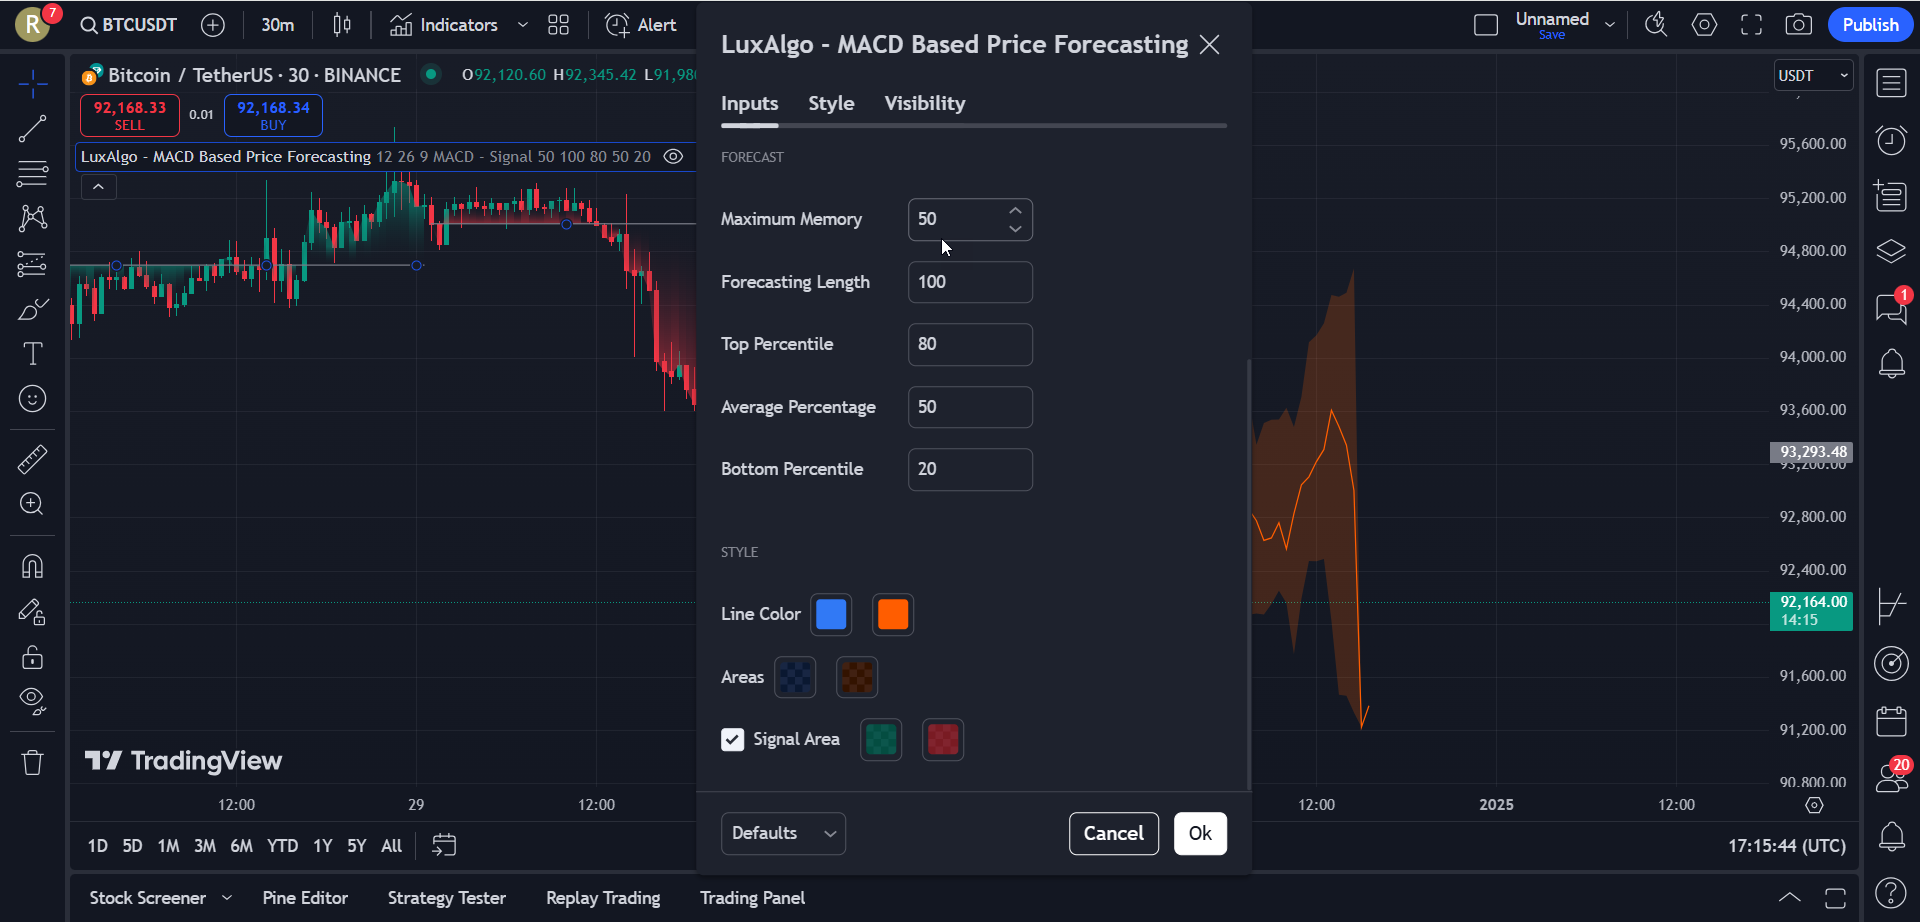Toggle indicator visibility eye icon
Screen dimensions: 1920x922
click(x=674, y=156)
